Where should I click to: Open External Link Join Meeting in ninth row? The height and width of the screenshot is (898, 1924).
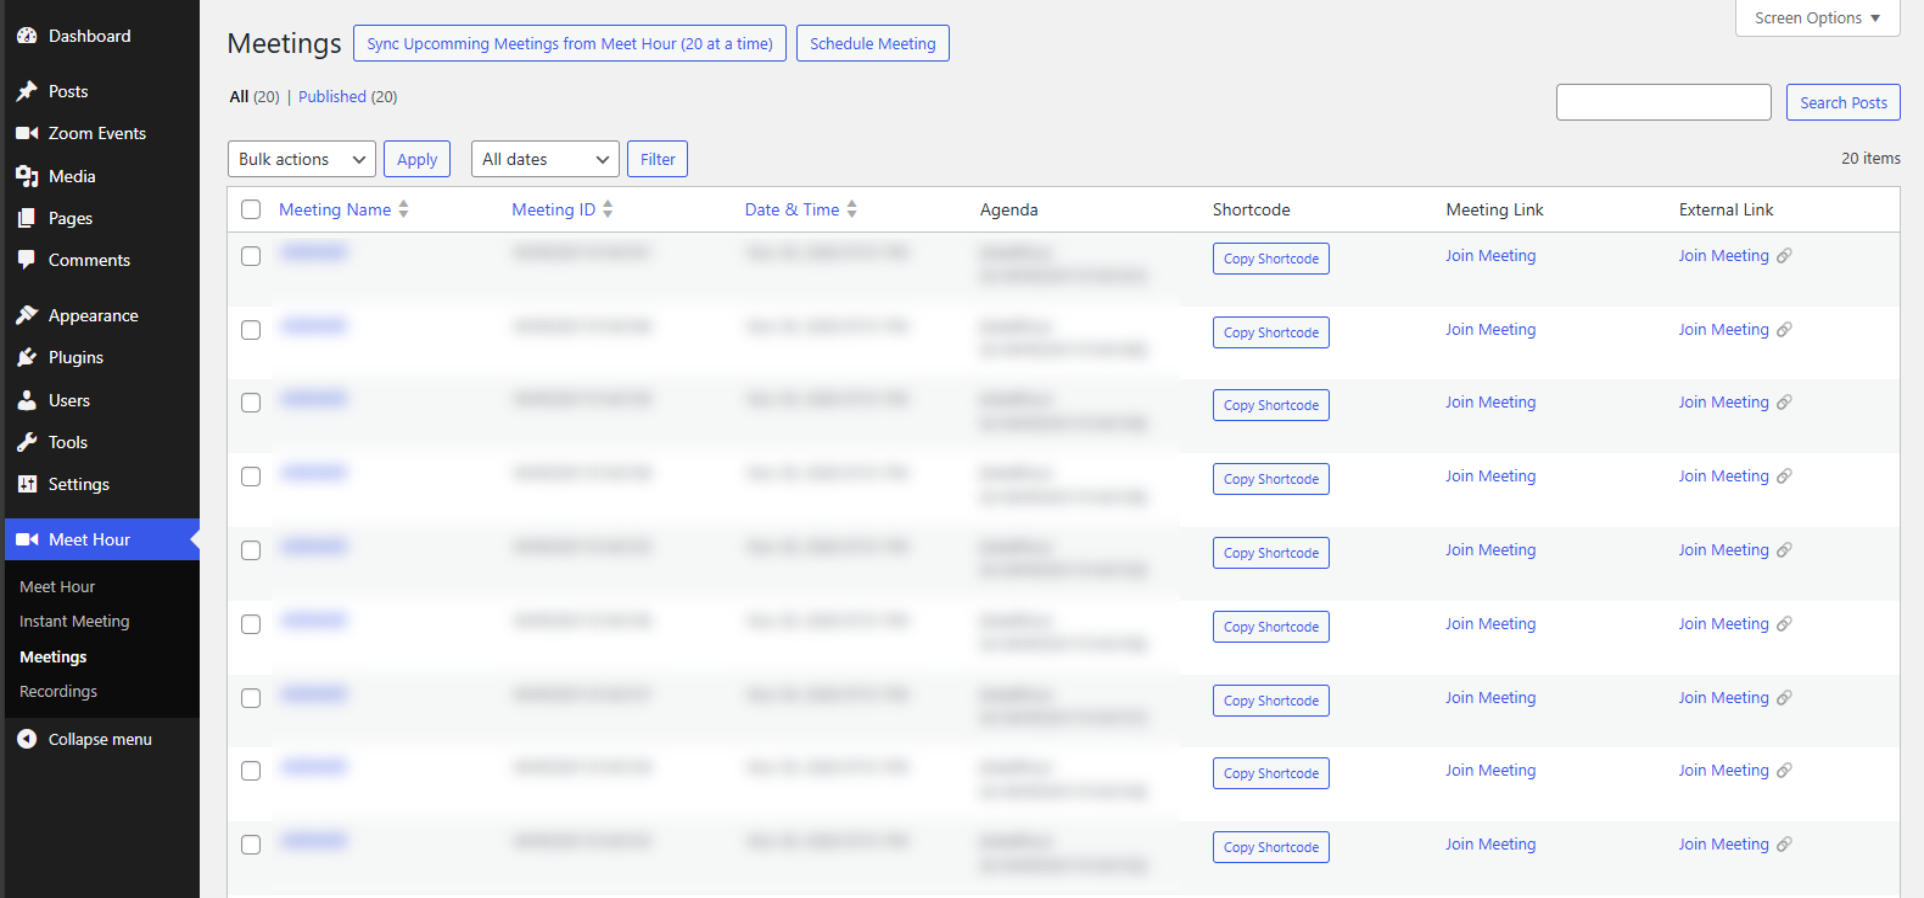pos(1724,844)
